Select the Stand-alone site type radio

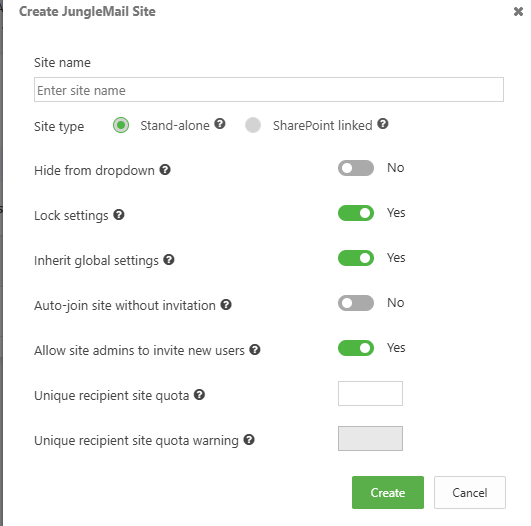121,125
